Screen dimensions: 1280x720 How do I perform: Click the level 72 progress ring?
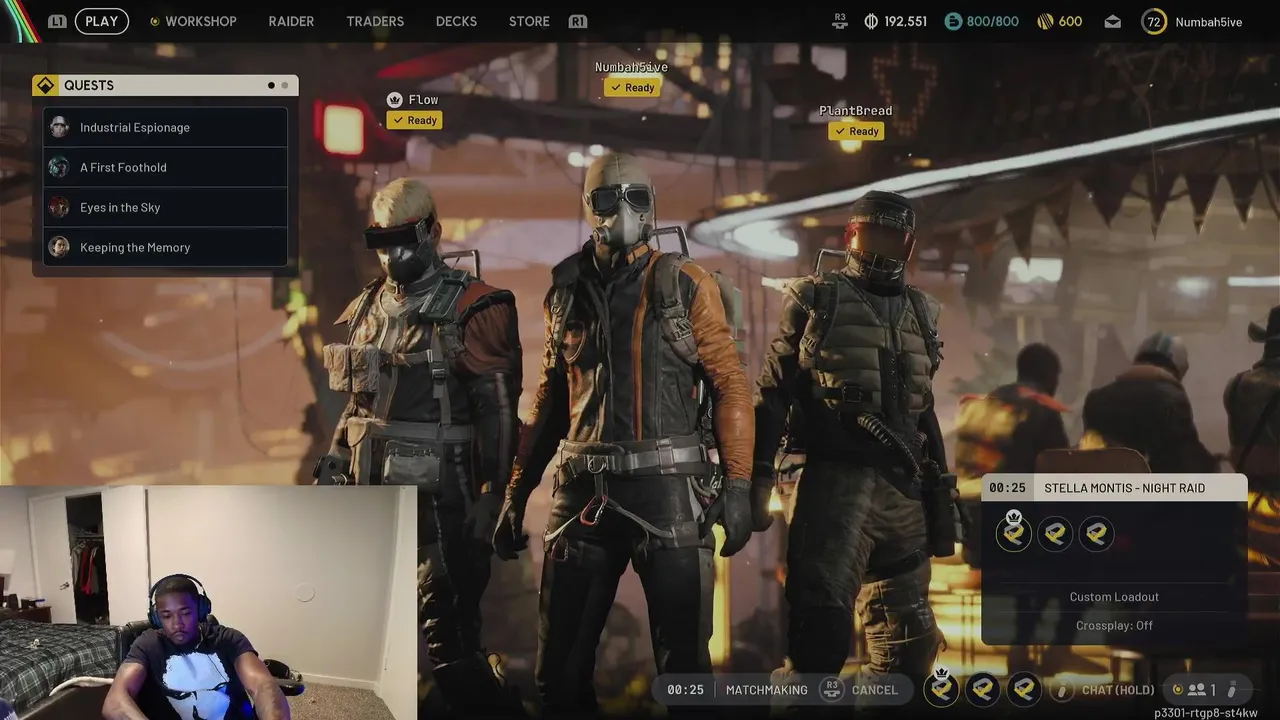1154,21
